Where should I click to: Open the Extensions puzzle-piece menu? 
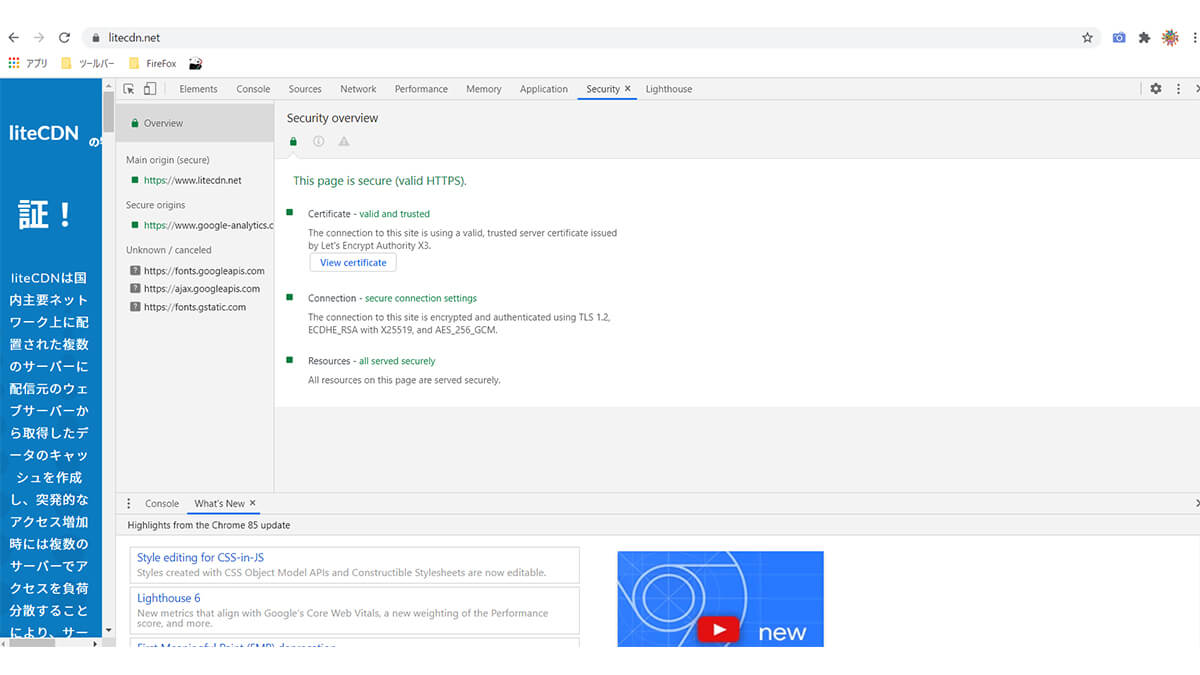[x=1144, y=37]
